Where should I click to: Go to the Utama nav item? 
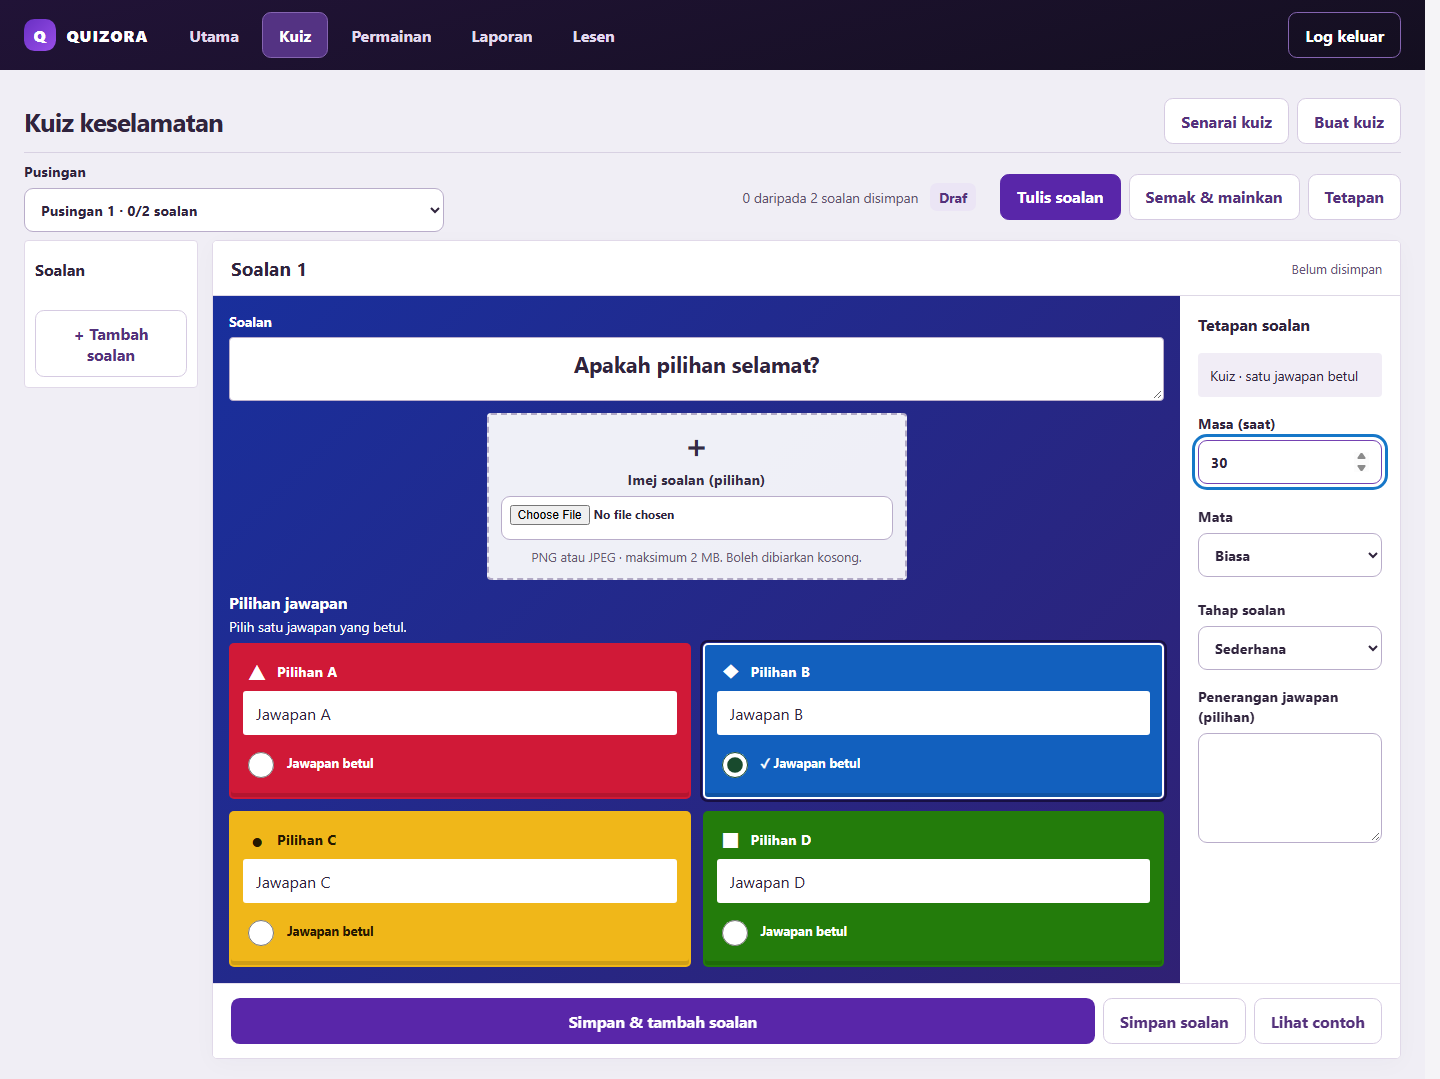[214, 36]
